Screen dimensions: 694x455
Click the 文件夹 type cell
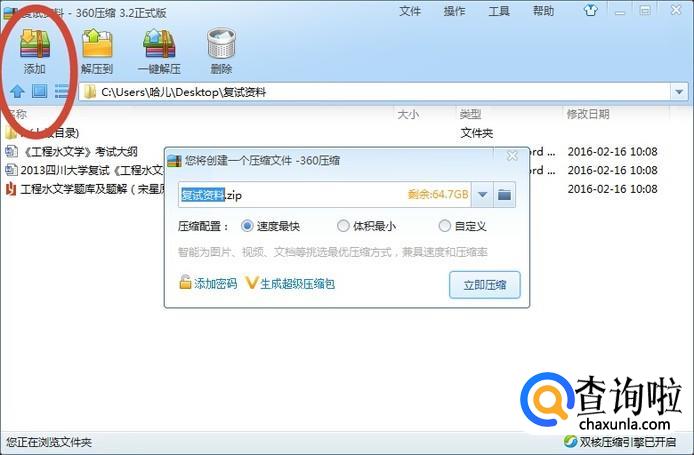477,133
